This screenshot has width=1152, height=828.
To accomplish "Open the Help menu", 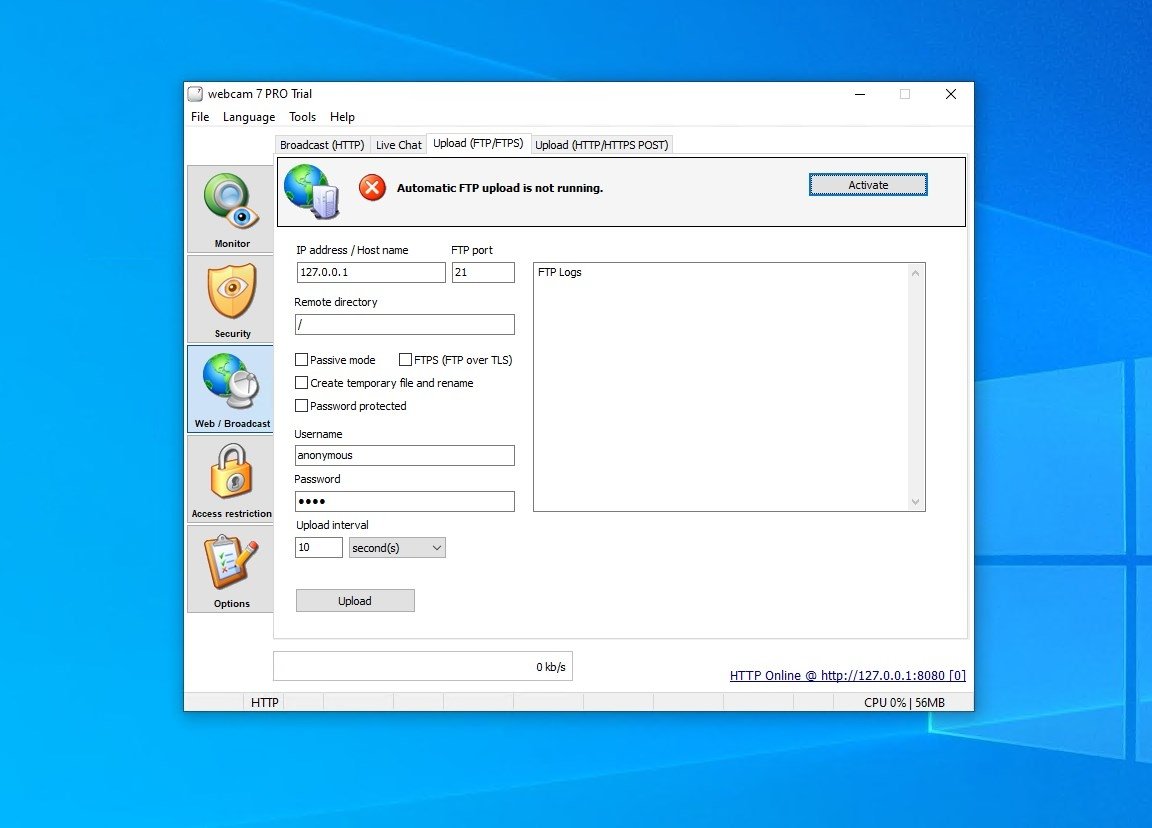I will click(x=342, y=117).
